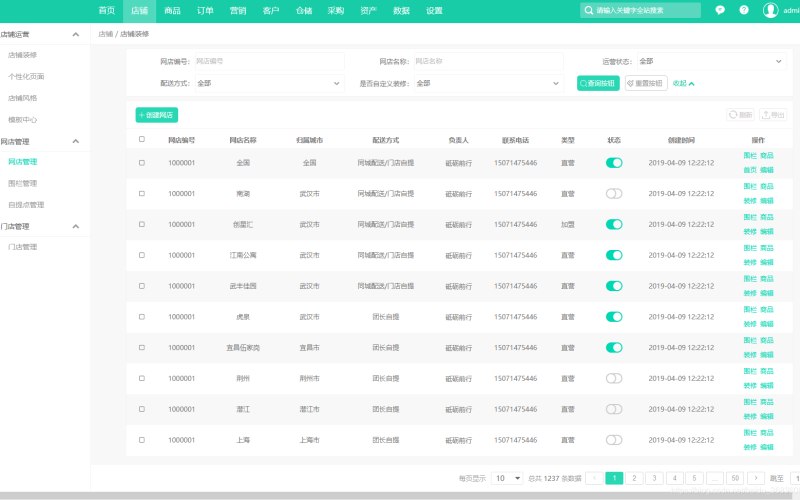Toggle status switch for 全国 store row
The image size is (800, 500).
coord(614,163)
